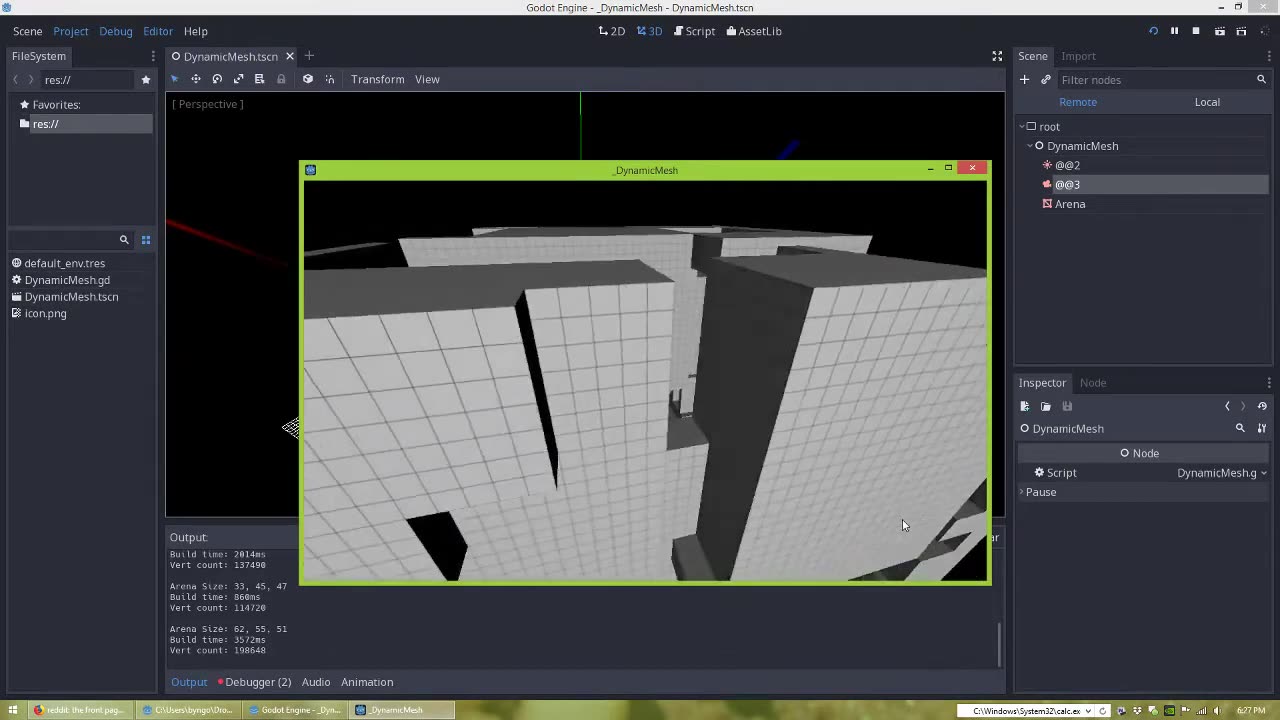Open Script DynamicMesh.gd dropdown
The image size is (1280, 720).
click(1221, 473)
